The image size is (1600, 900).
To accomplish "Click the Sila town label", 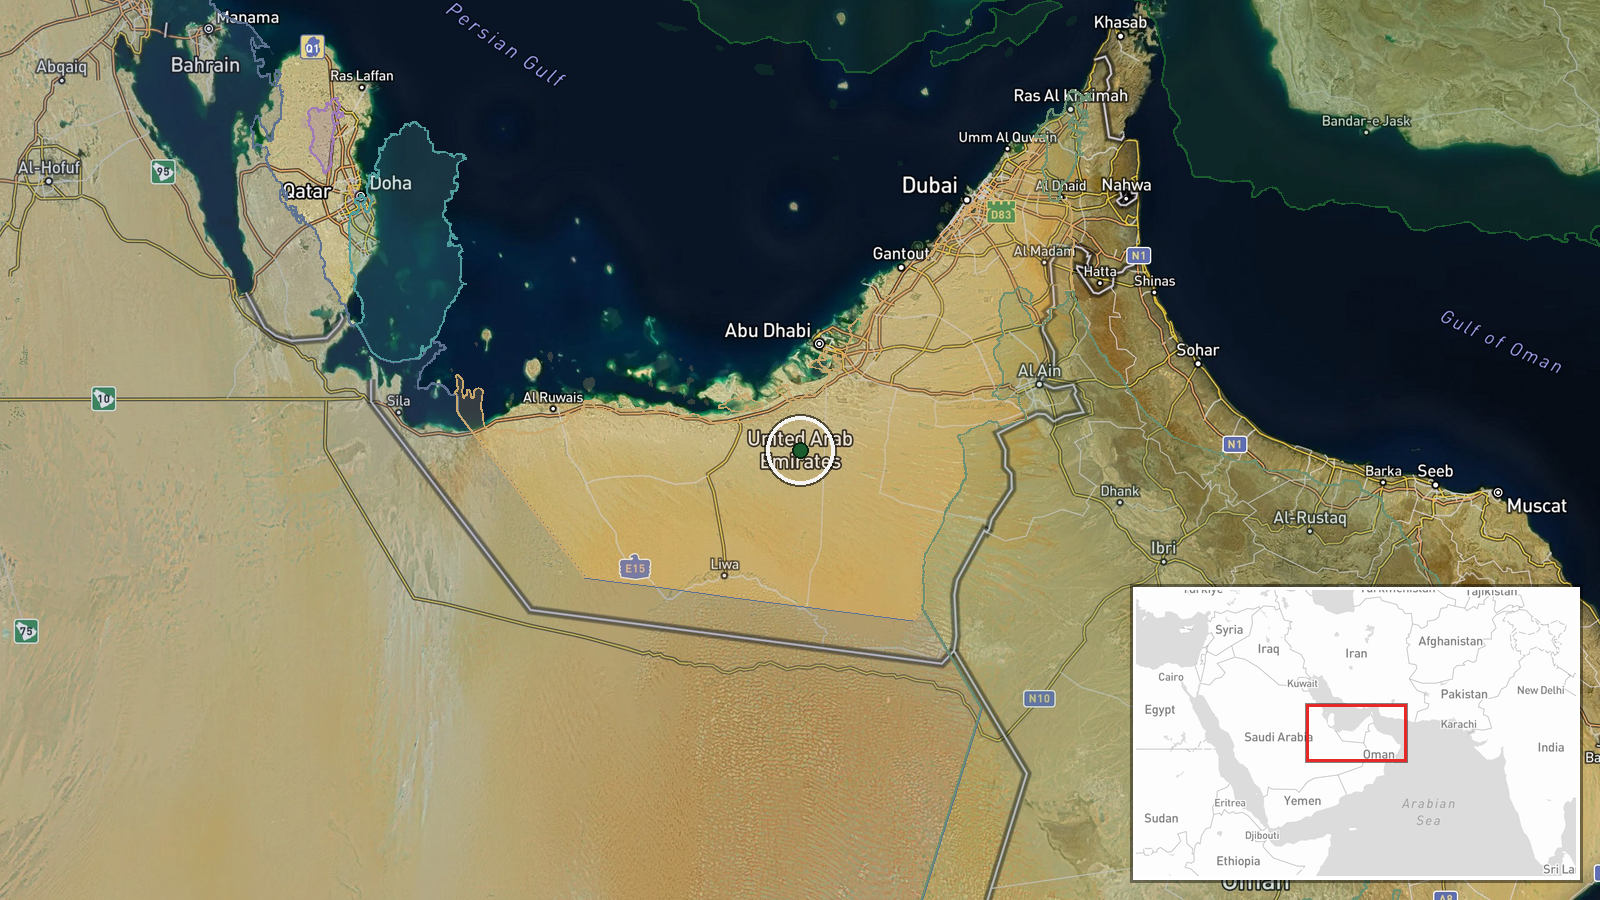I will point(398,401).
